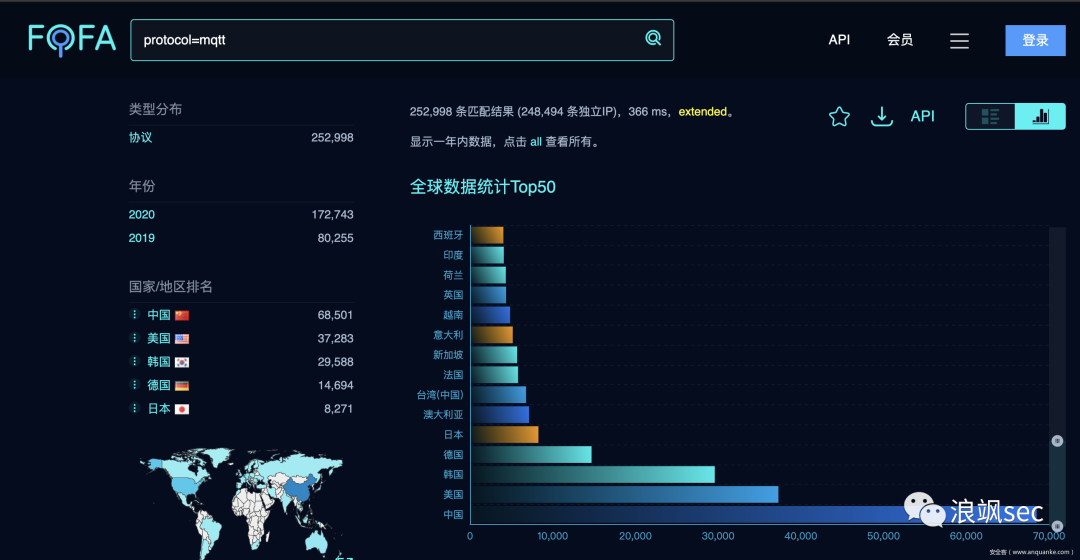Click the 法国 bar in chart
1080x560 pixels.
pos(495,375)
